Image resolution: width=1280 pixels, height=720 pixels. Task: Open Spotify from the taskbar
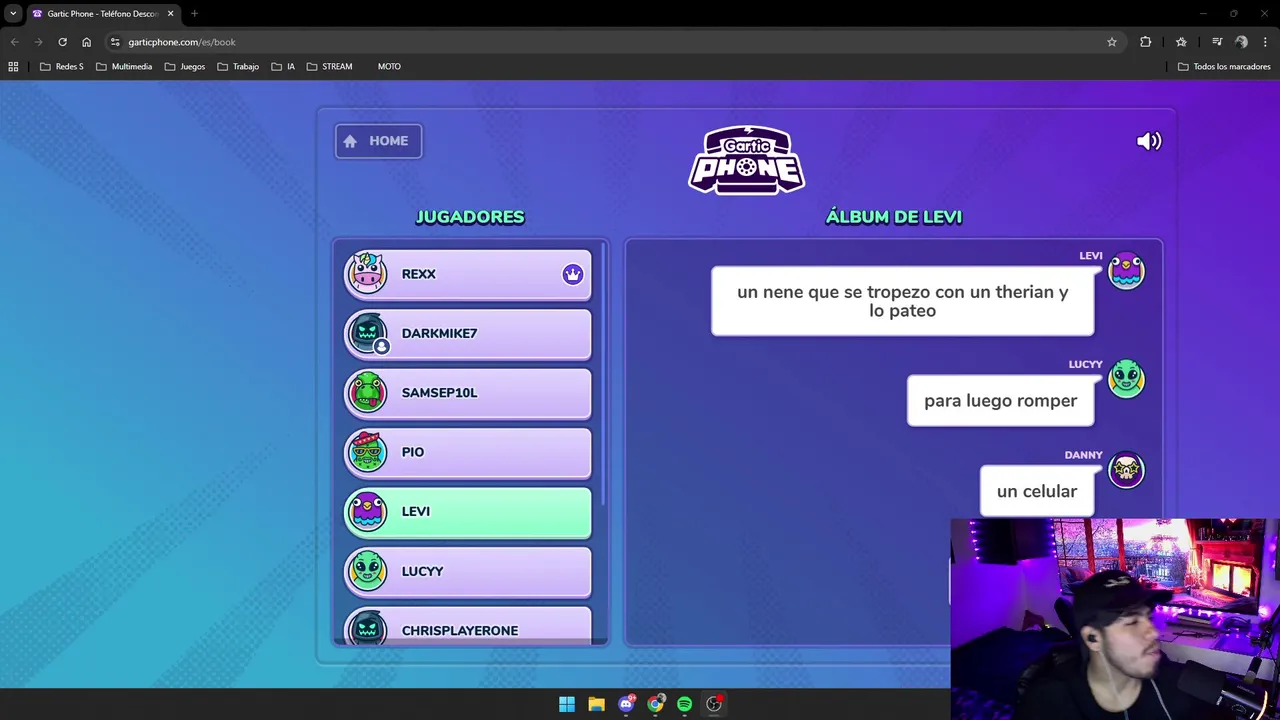click(684, 704)
